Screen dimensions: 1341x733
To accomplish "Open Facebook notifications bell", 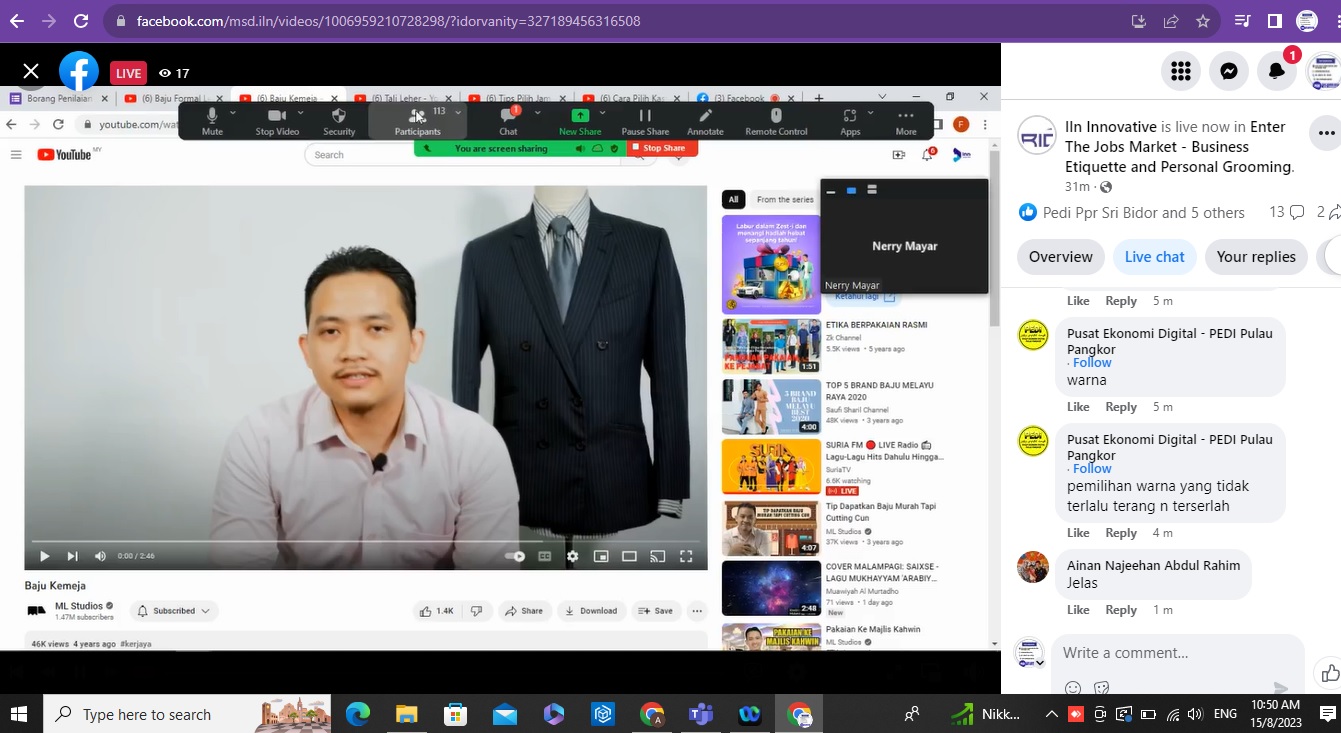I will [x=1277, y=71].
